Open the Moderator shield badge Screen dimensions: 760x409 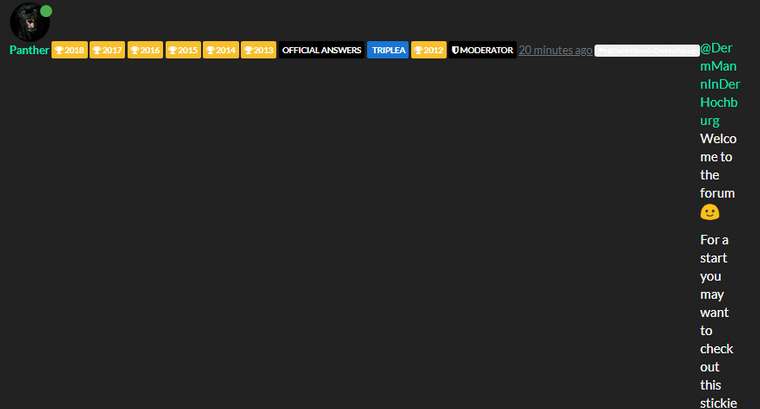pos(483,50)
